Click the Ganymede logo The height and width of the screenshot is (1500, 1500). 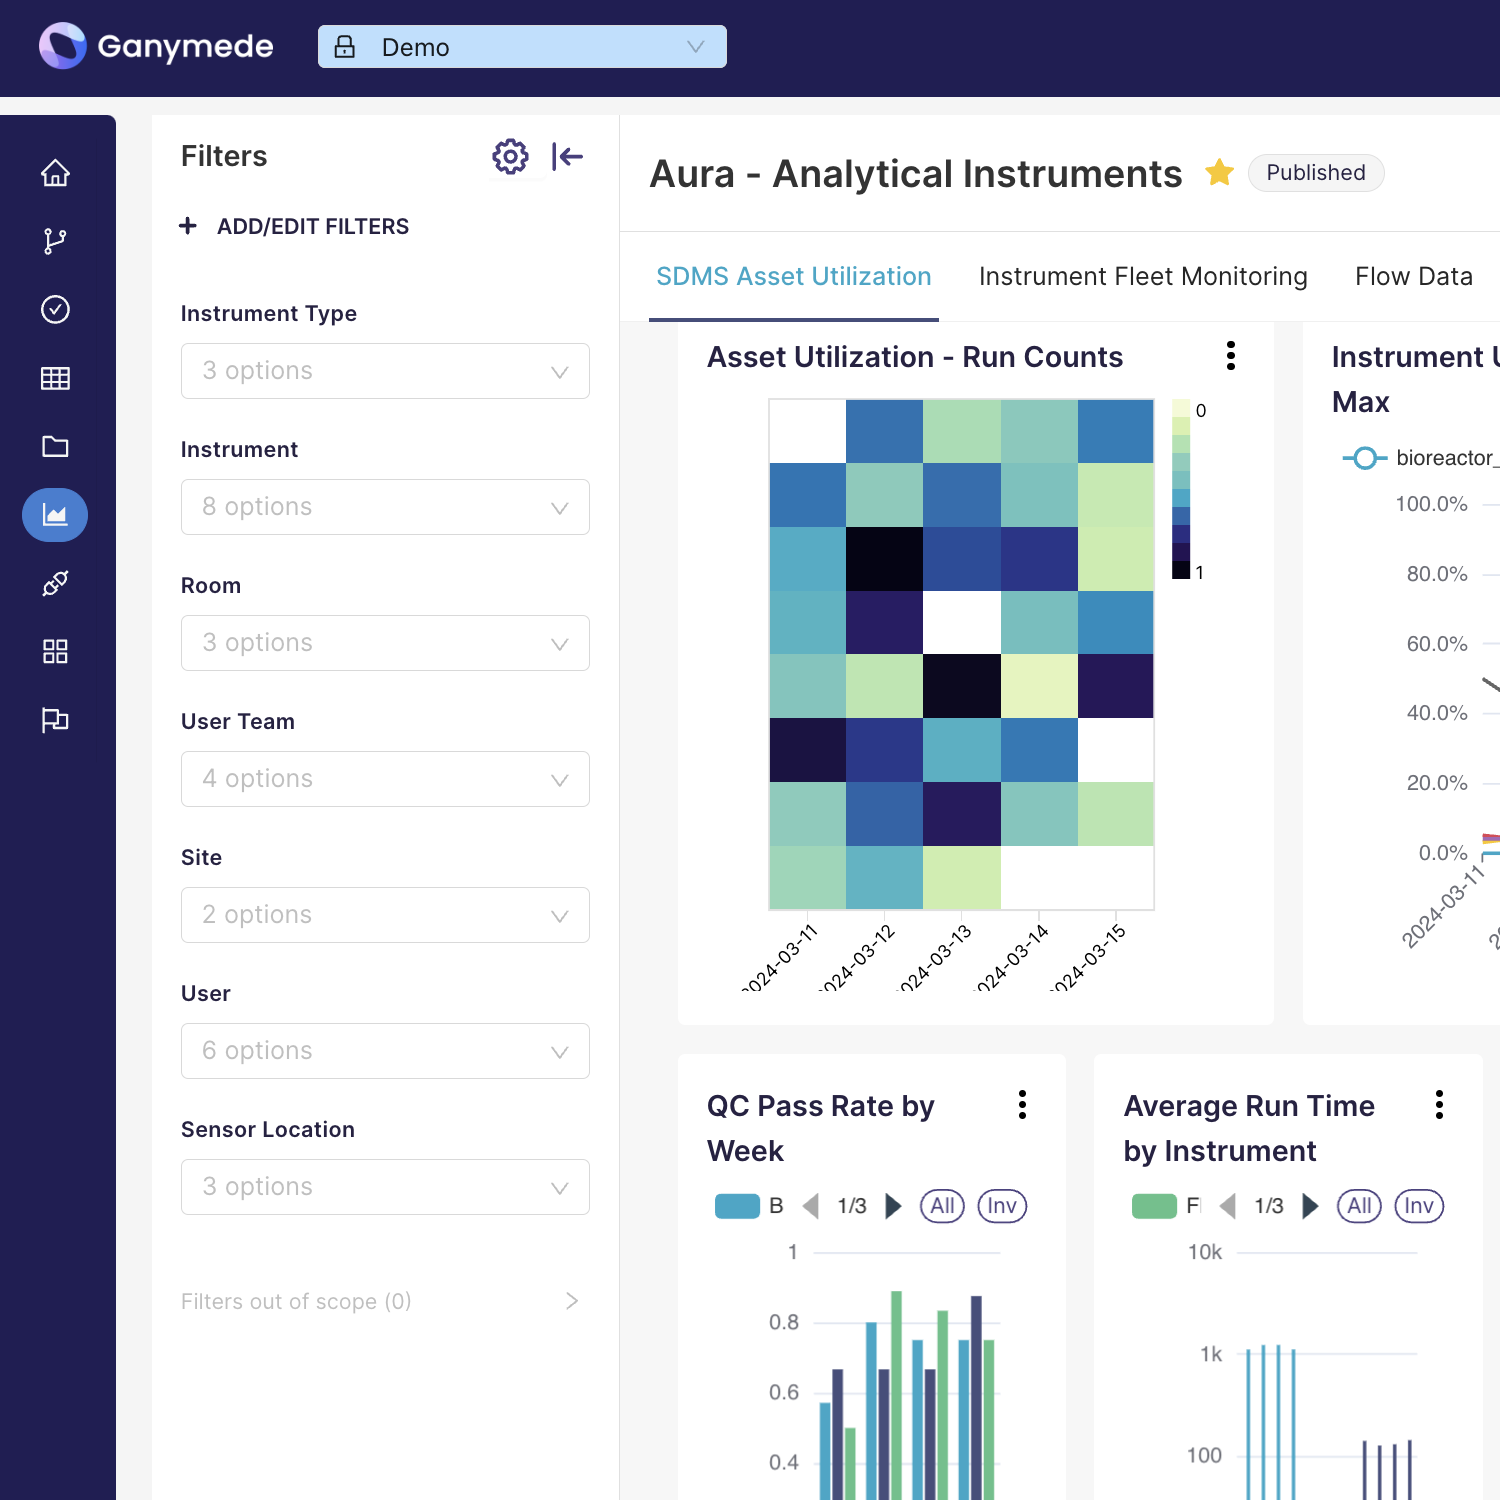[156, 46]
